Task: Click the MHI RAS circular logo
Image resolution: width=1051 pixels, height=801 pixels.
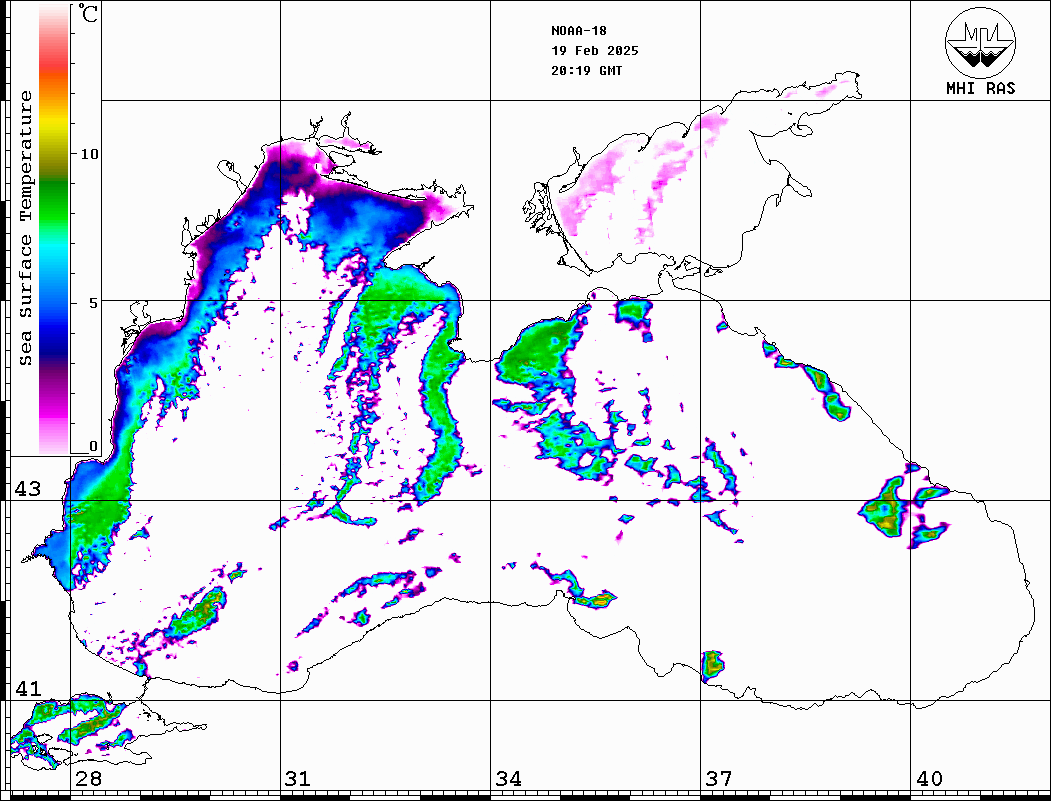Action: point(981,42)
